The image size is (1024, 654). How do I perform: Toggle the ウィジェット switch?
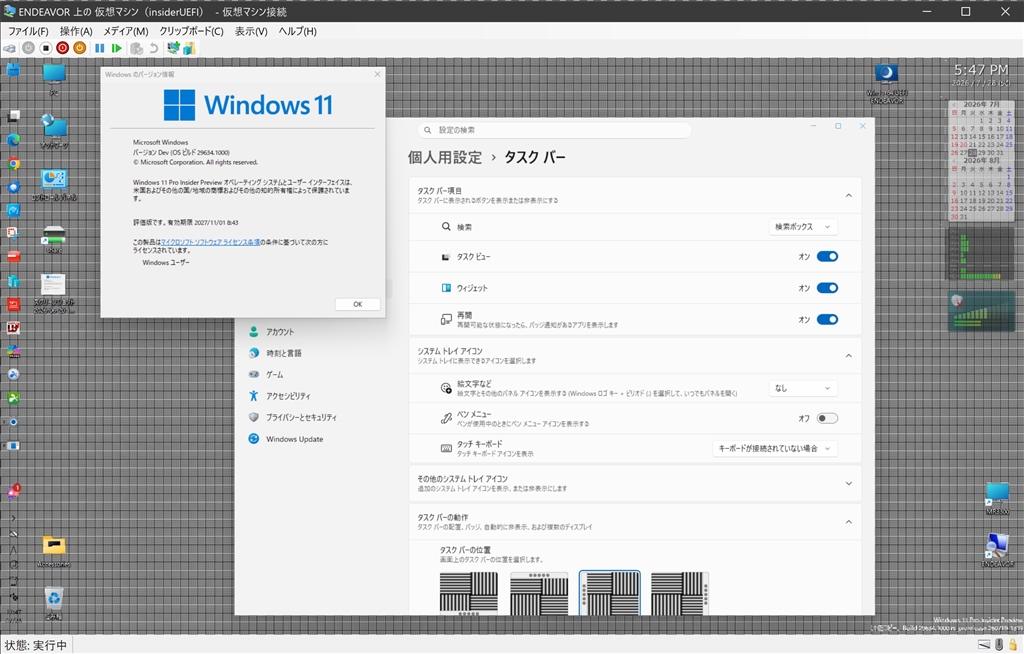[x=827, y=288]
